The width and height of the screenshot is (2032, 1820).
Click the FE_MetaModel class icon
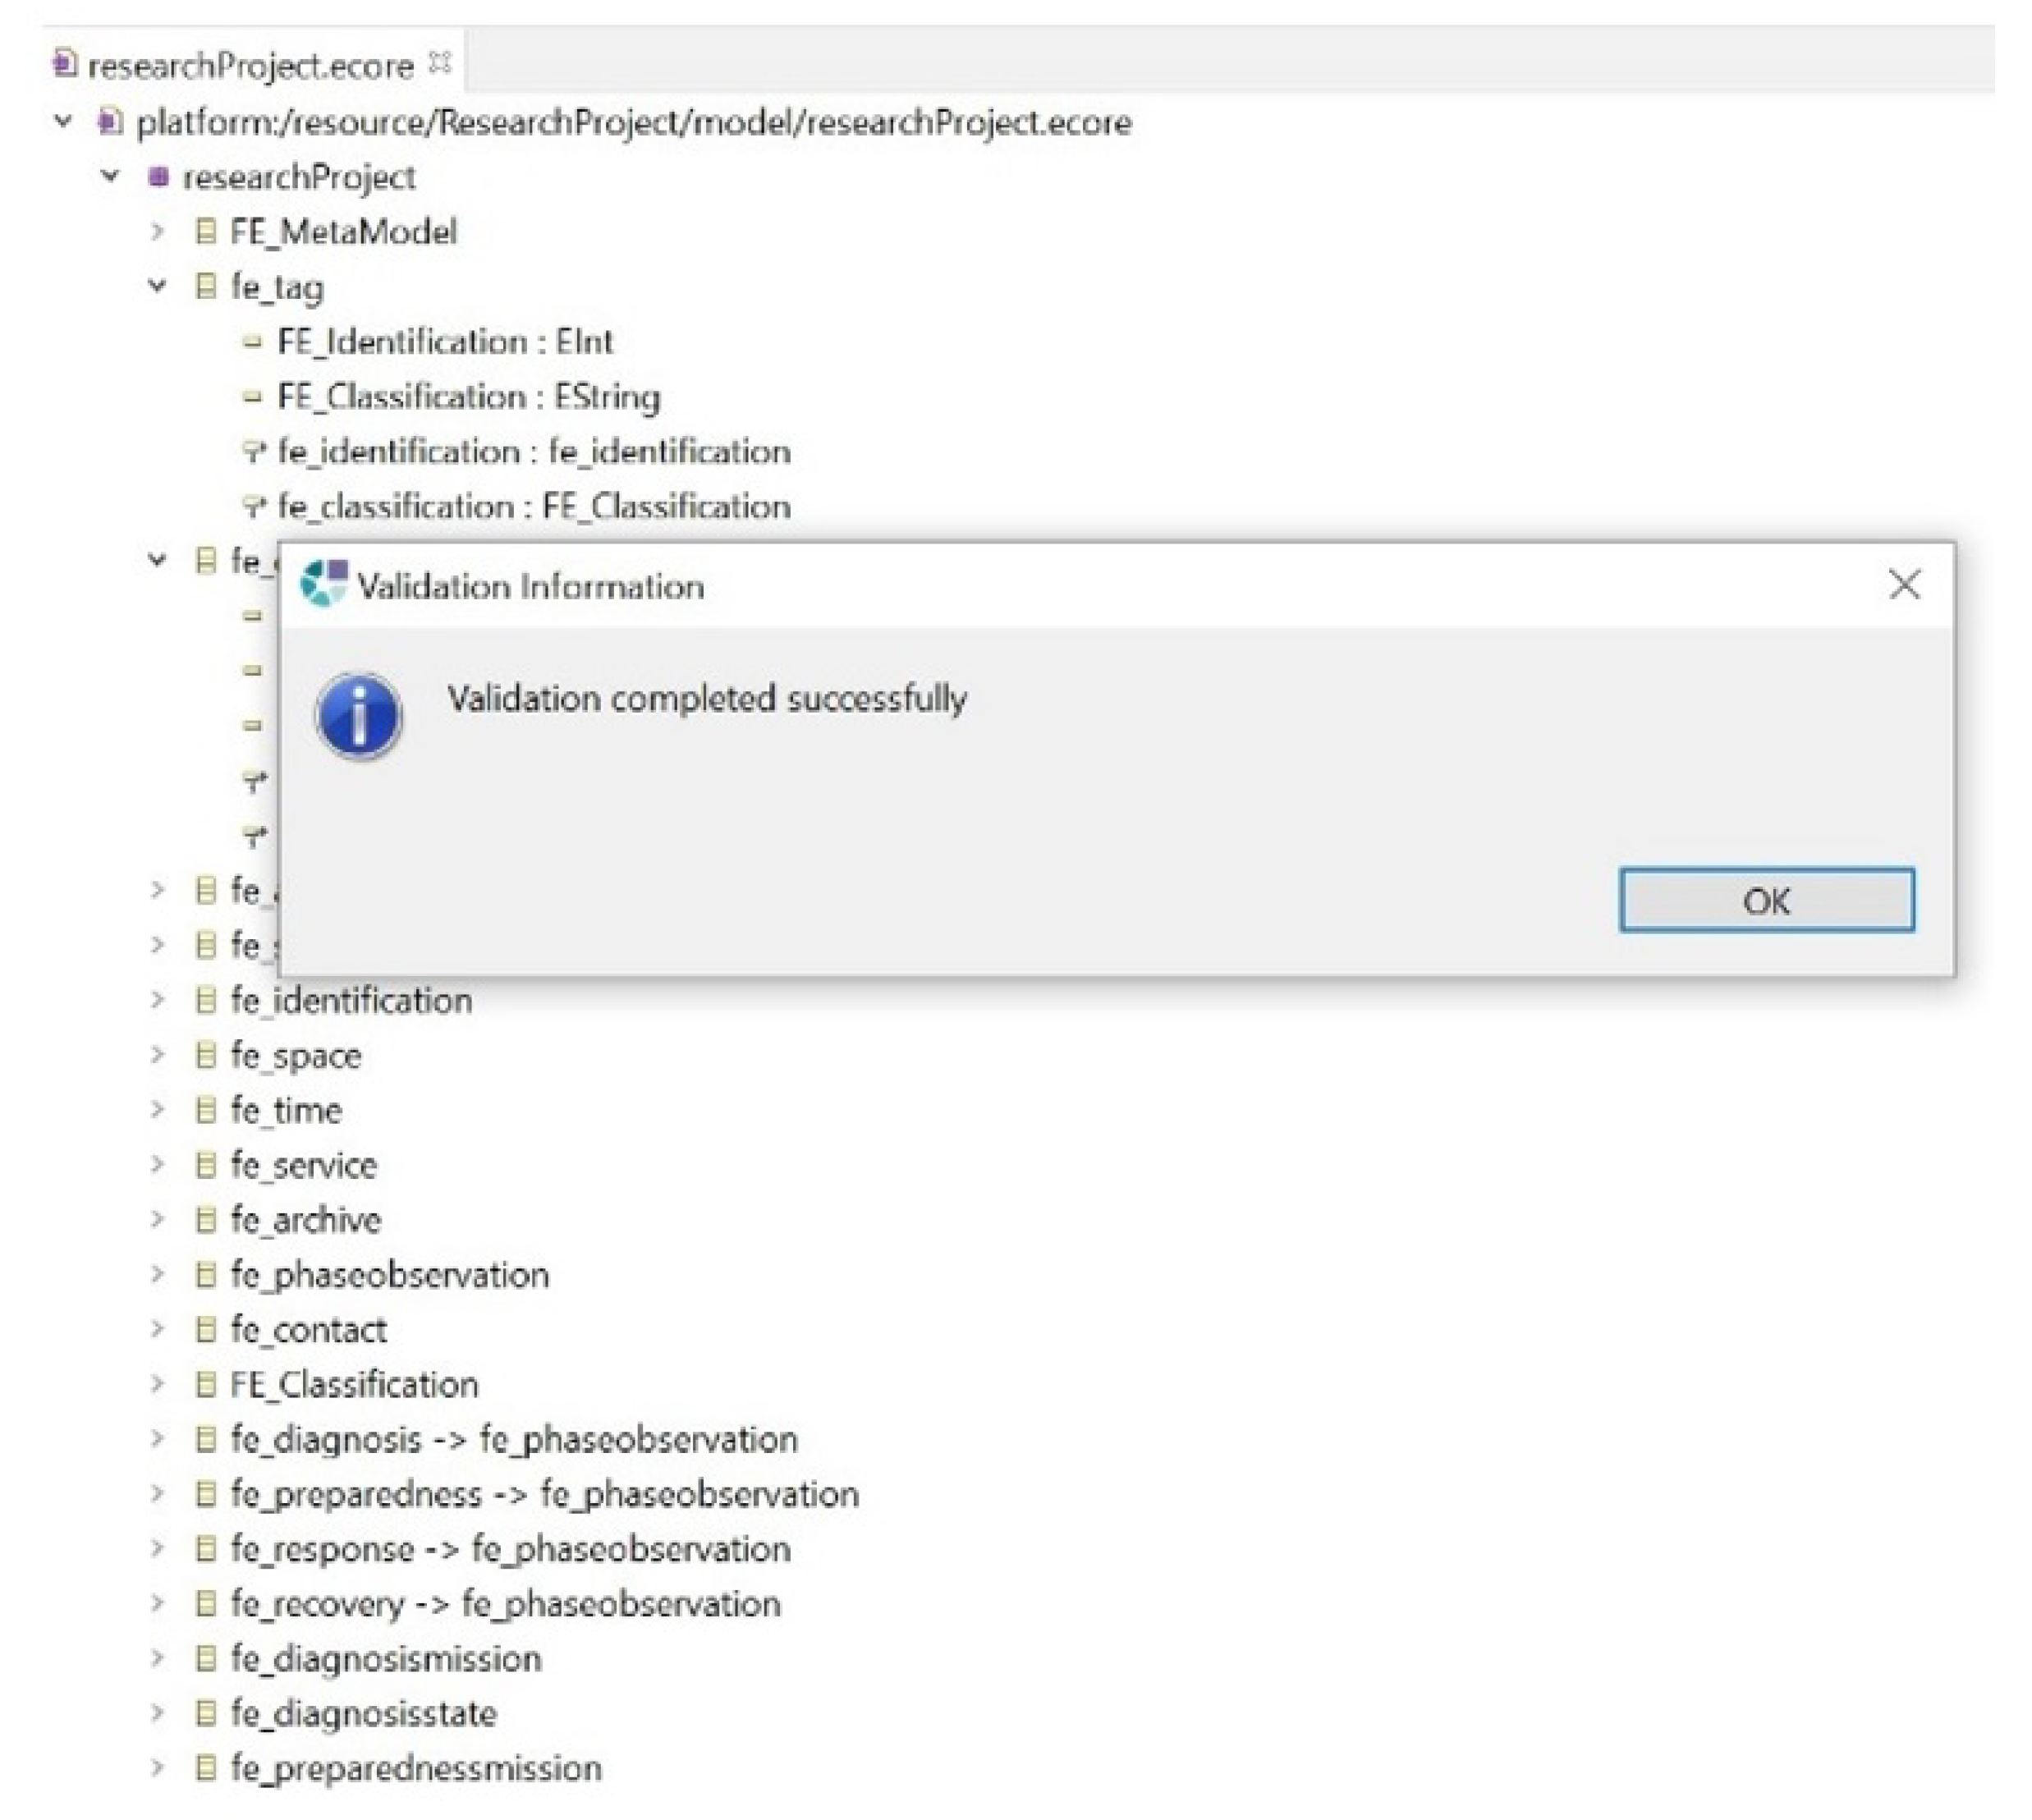[205, 231]
